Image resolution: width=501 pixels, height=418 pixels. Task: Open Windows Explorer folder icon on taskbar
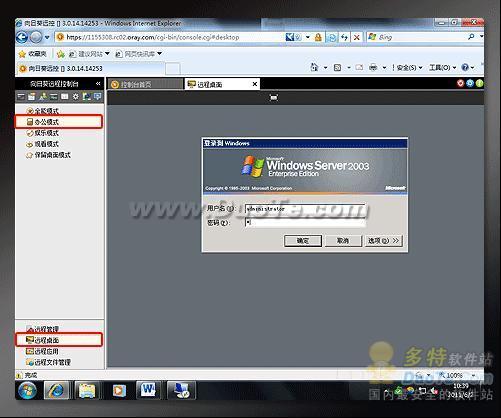pos(87,391)
